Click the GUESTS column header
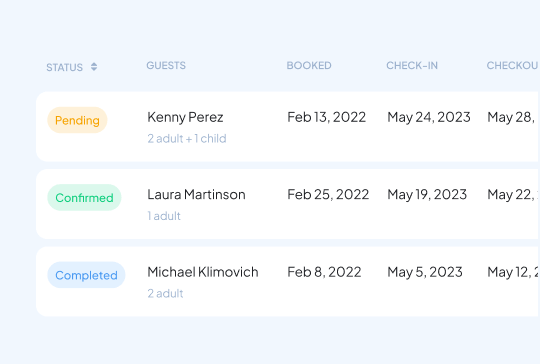This screenshot has width=540, height=364. click(x=166, y=65)
